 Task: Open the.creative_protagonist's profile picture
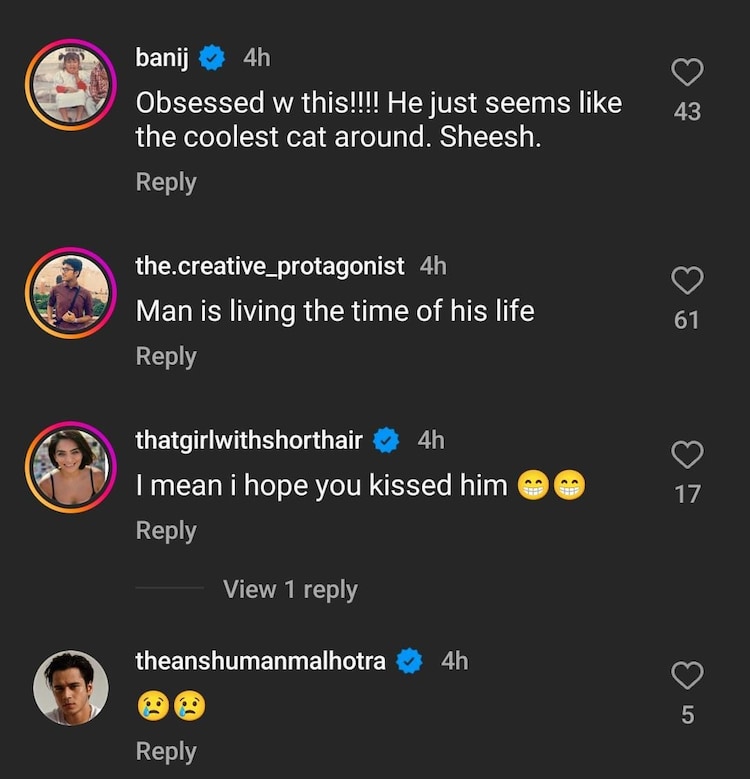[70, 293]
